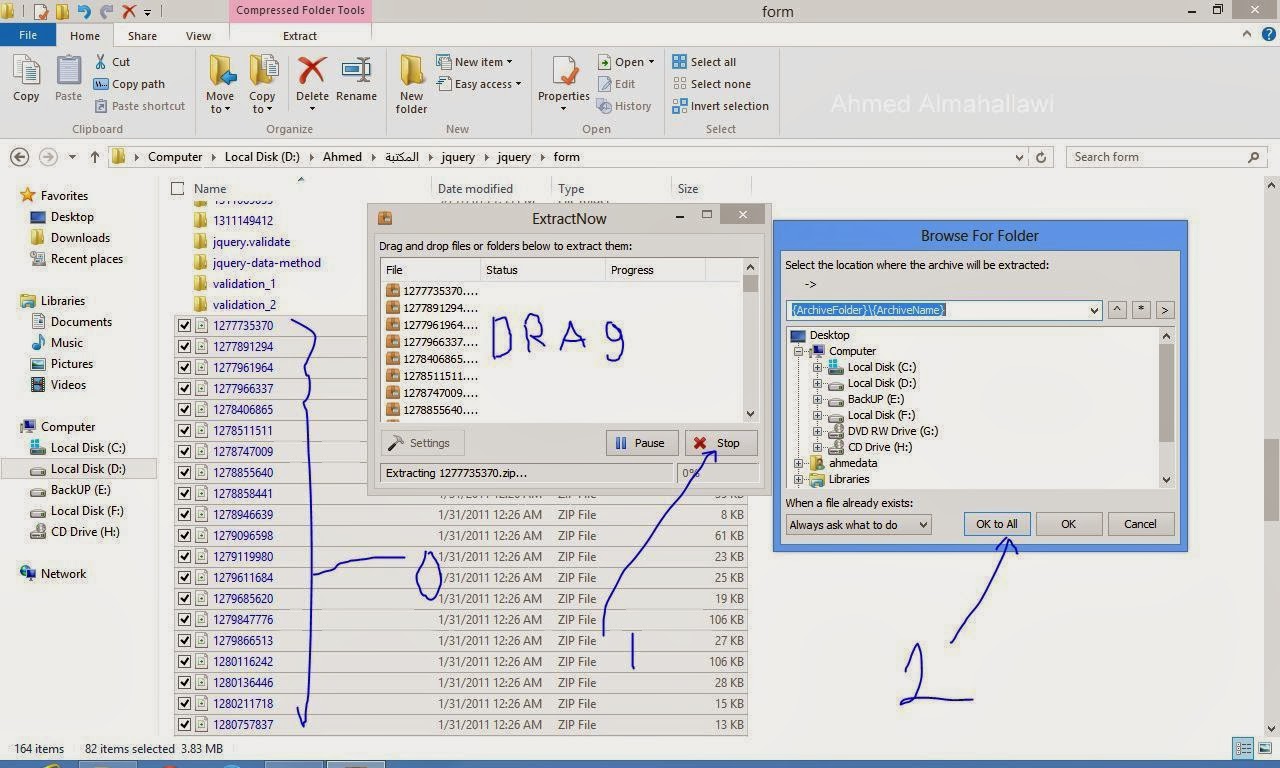Image resolution: width=1280 pixels, height=768 pixels.
Task: Click the ExtractNow file list scrollbar
Action: point(751,340)
